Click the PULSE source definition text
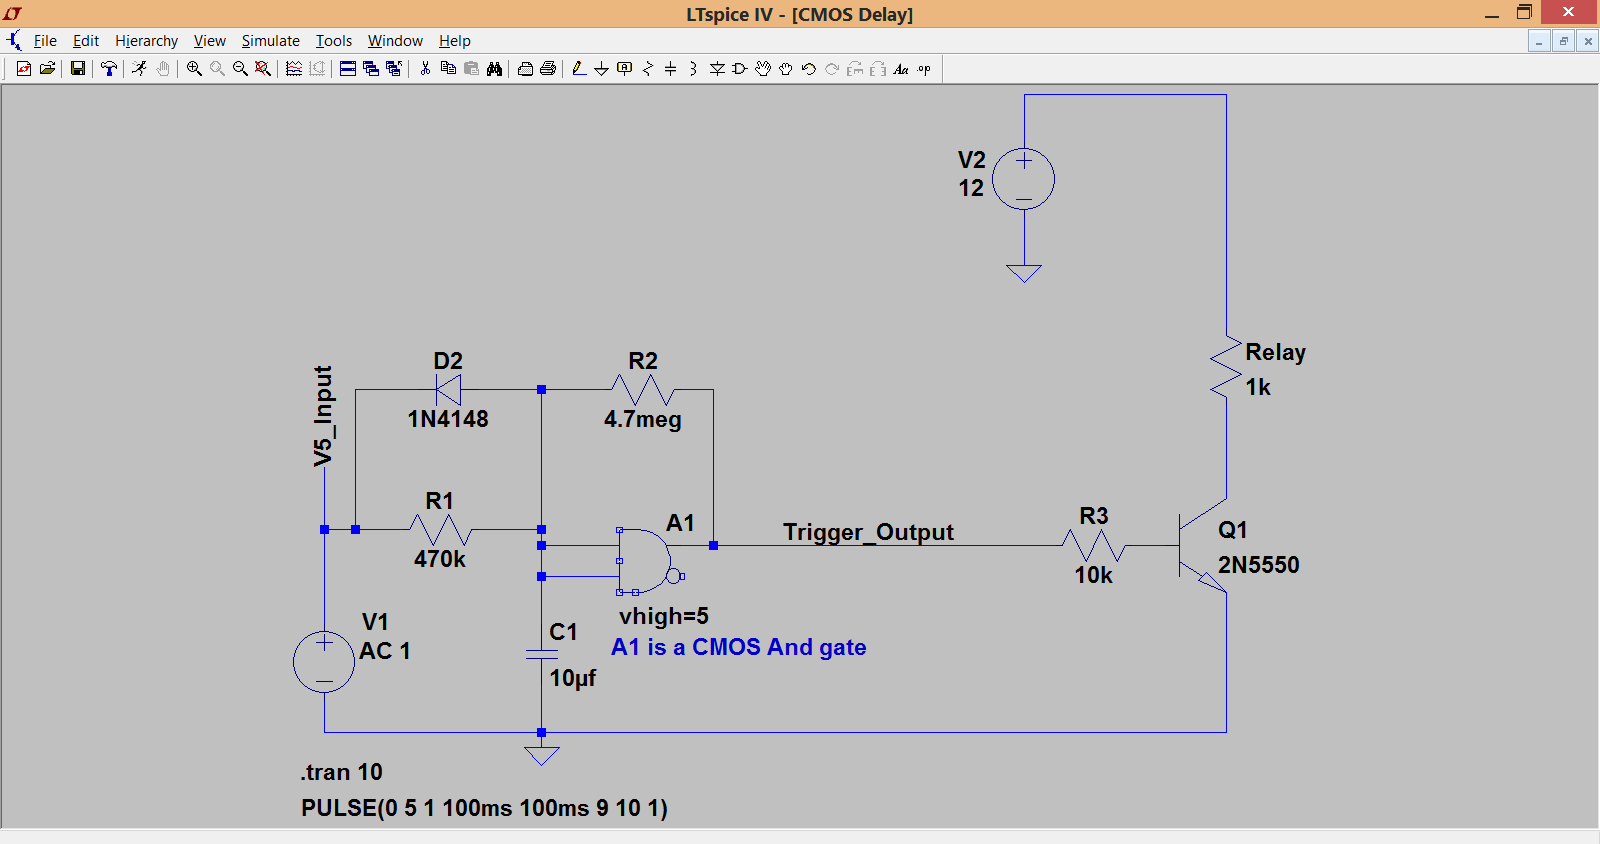Viewport: 1600px width, 844px height. (x=484, y=808)
